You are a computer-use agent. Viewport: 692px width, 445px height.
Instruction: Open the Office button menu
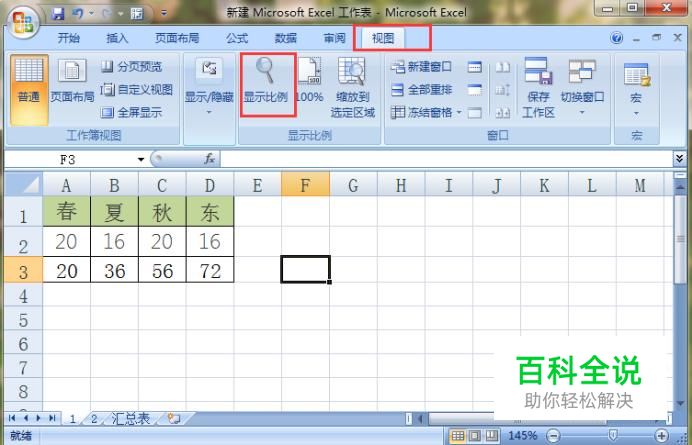[23, 22]
